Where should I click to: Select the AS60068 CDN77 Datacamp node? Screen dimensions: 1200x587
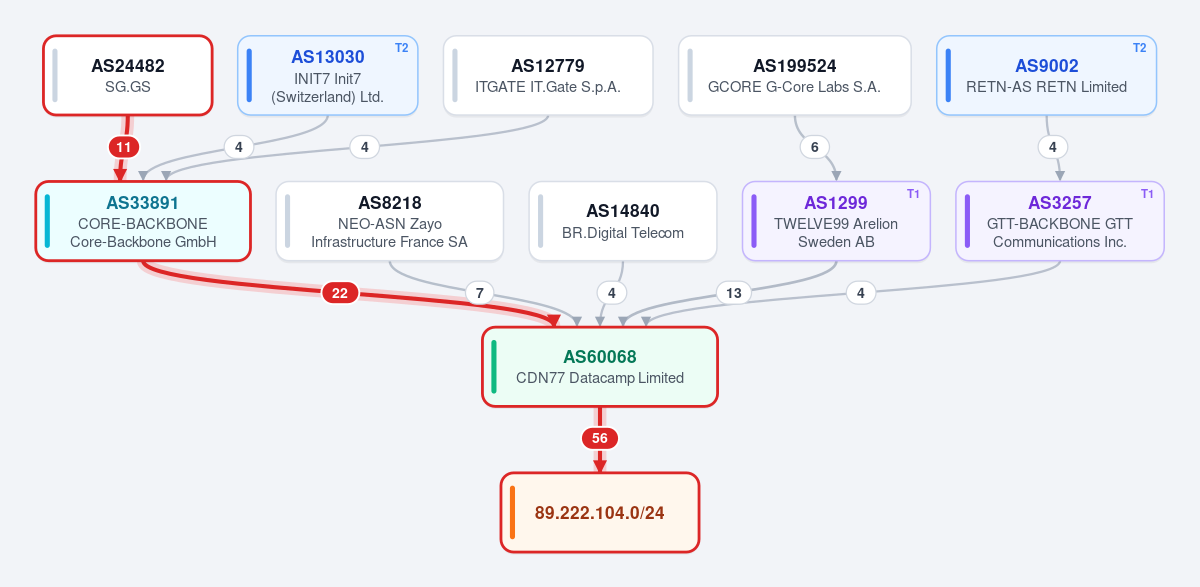click(x=600, y=367)
